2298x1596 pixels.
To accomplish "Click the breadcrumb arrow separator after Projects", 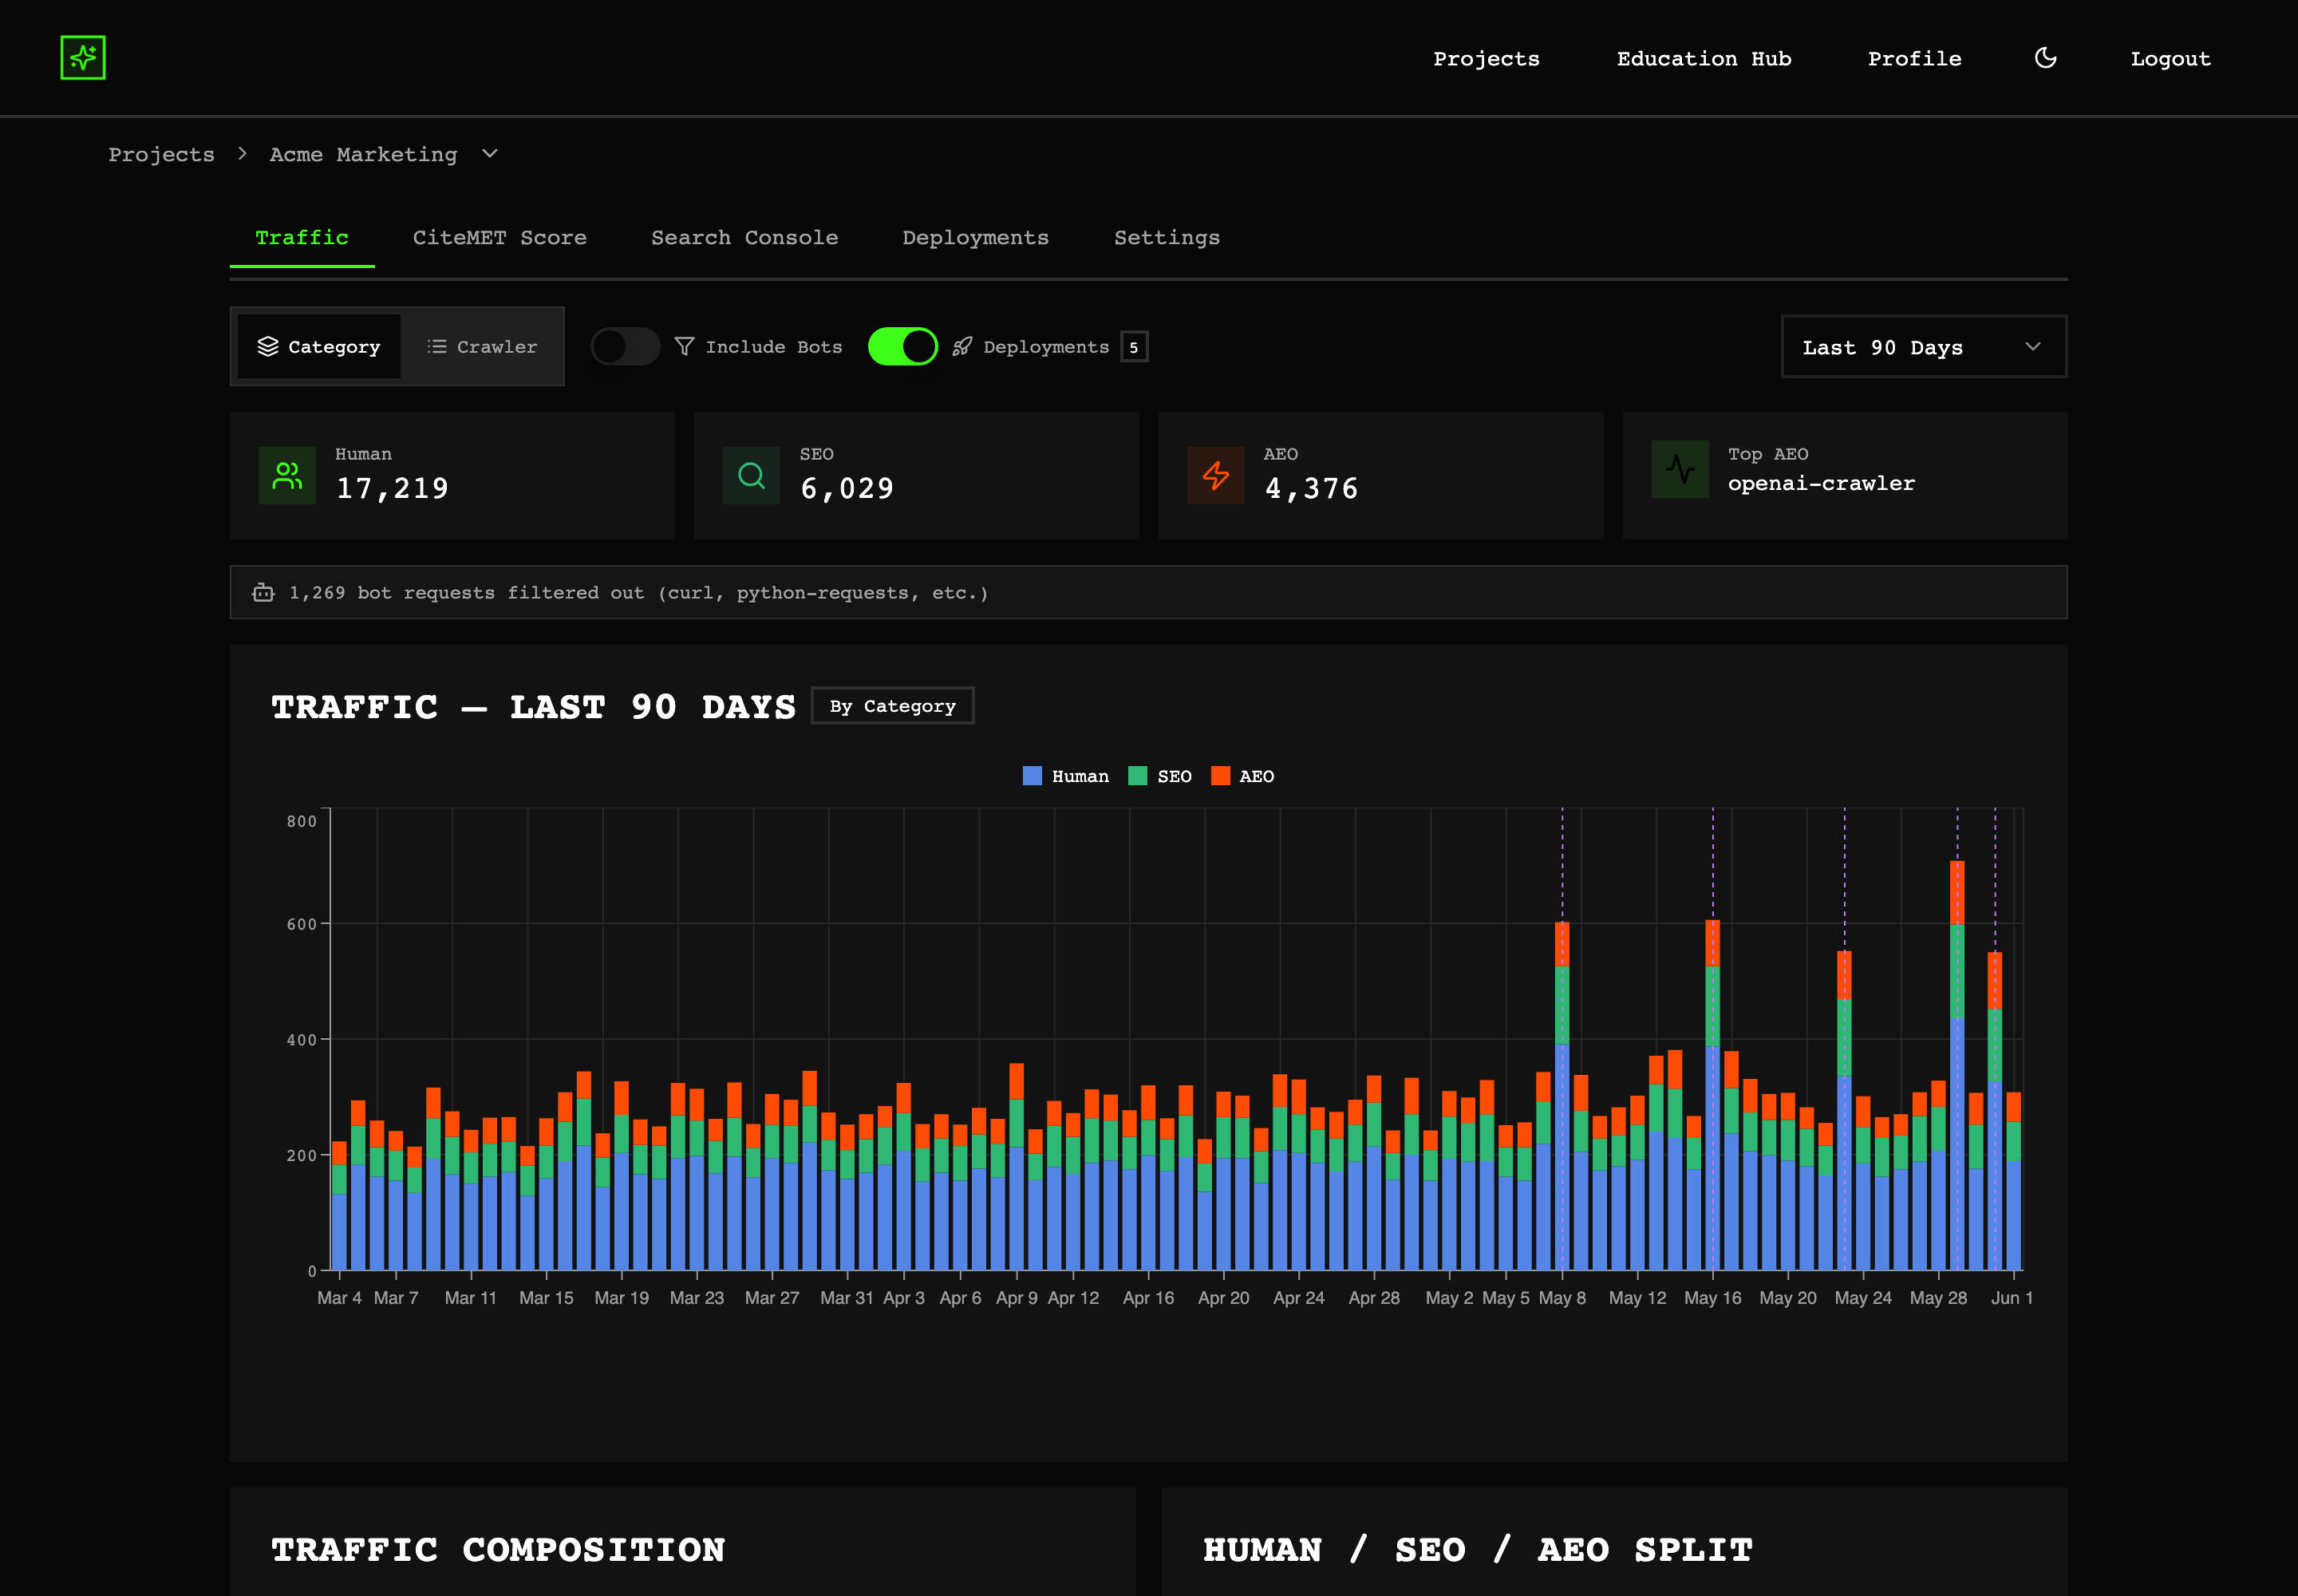I will [242, 153].
